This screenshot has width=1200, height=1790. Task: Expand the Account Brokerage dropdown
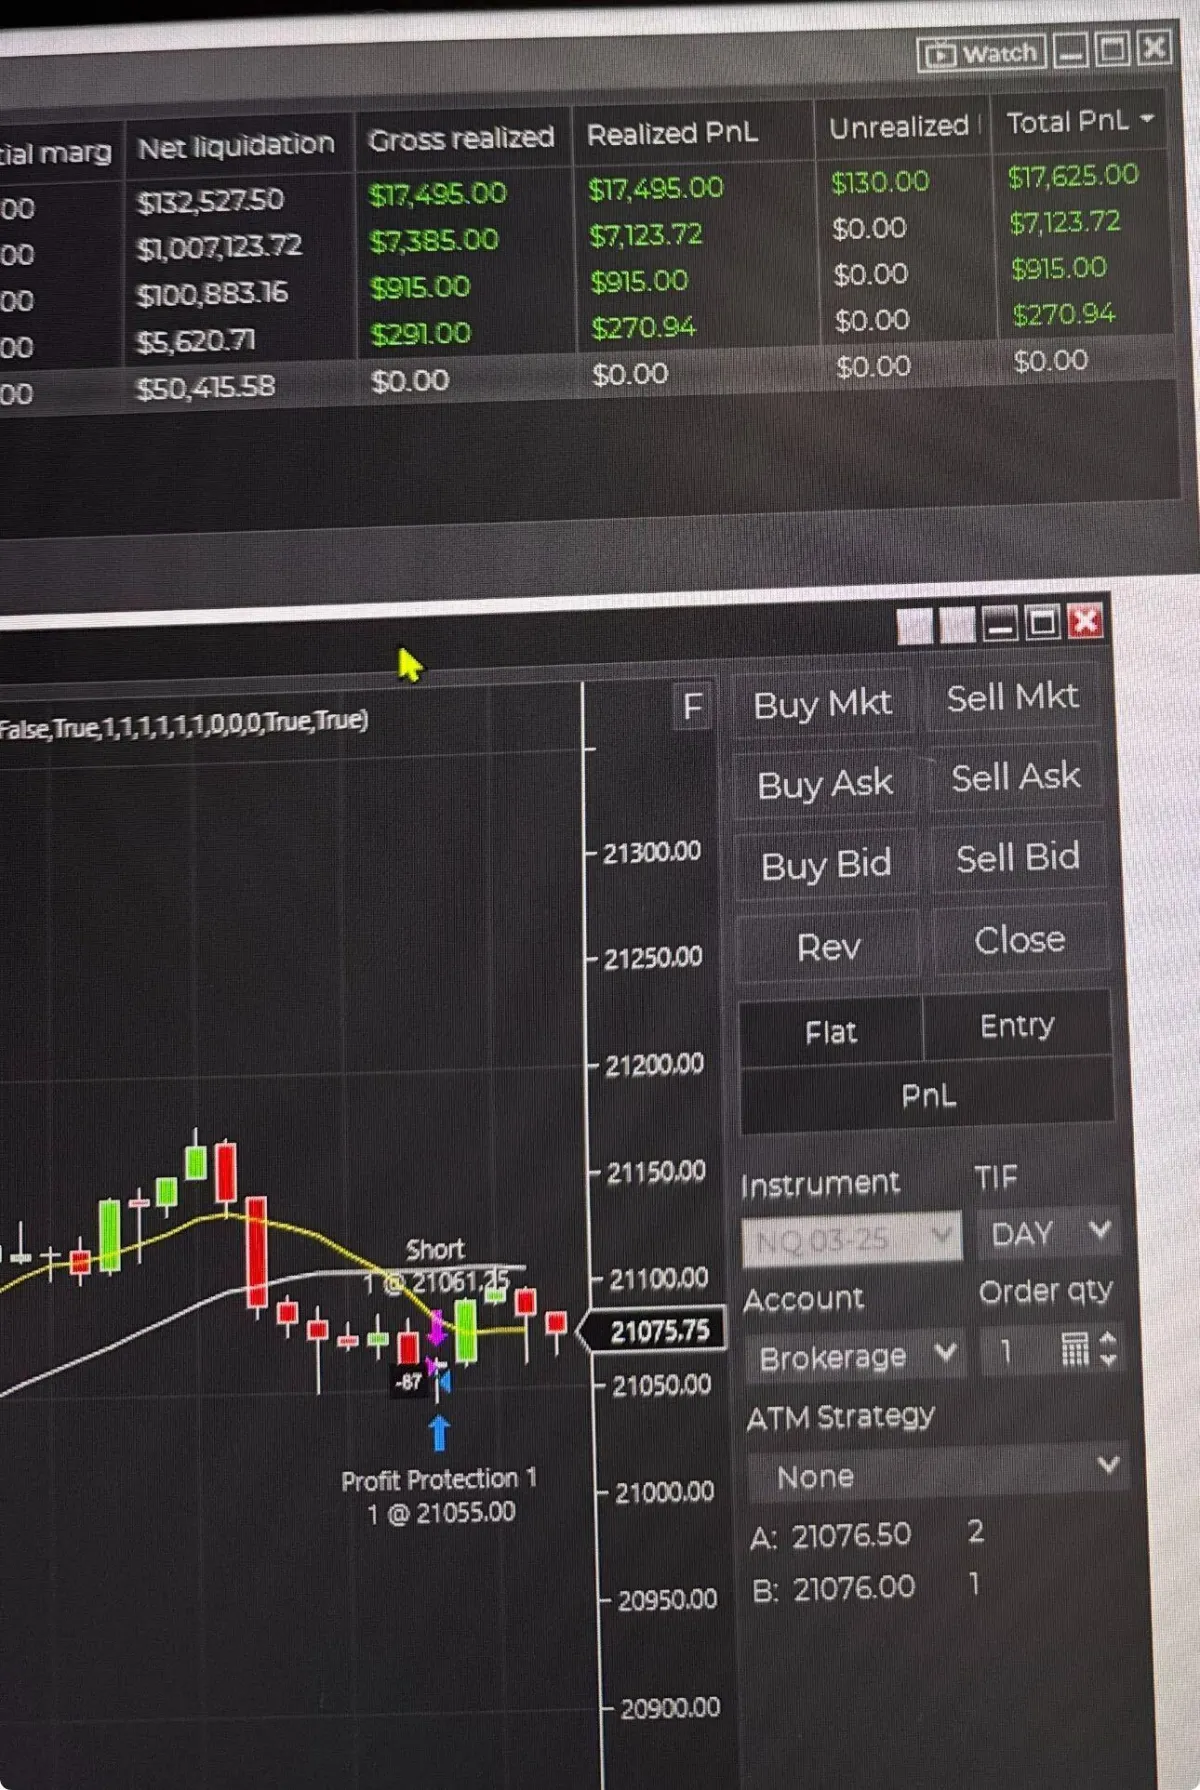[x=856, y=1356]
